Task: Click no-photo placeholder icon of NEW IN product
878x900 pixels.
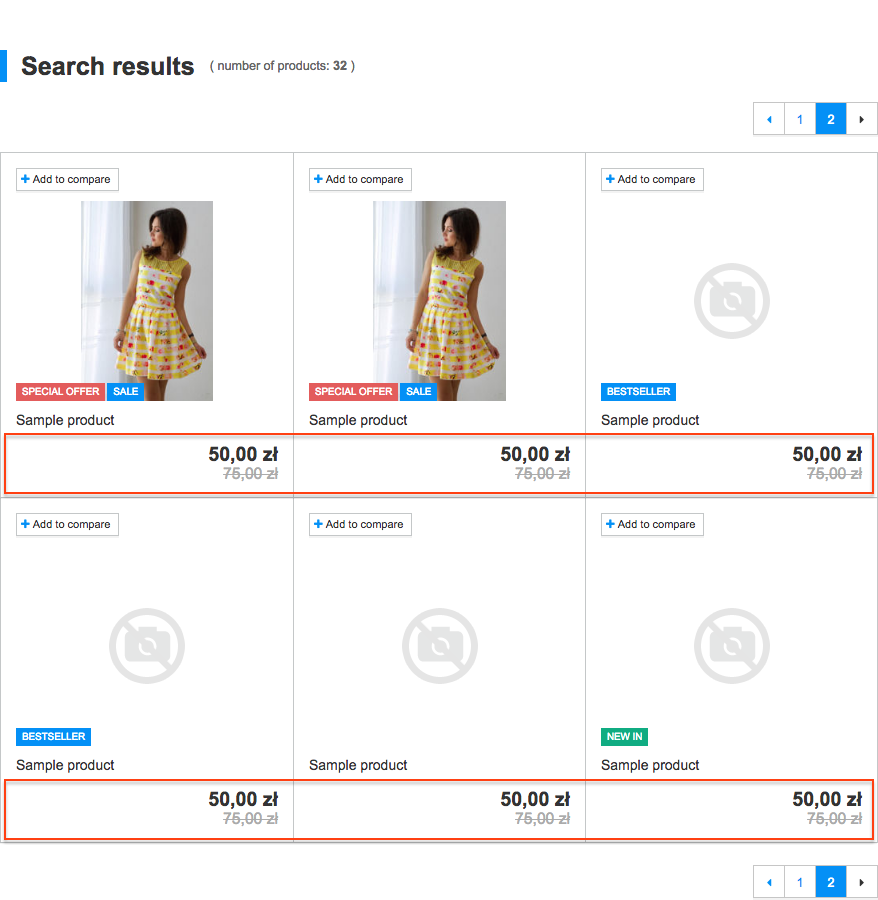Action: [x=731, y=646]
